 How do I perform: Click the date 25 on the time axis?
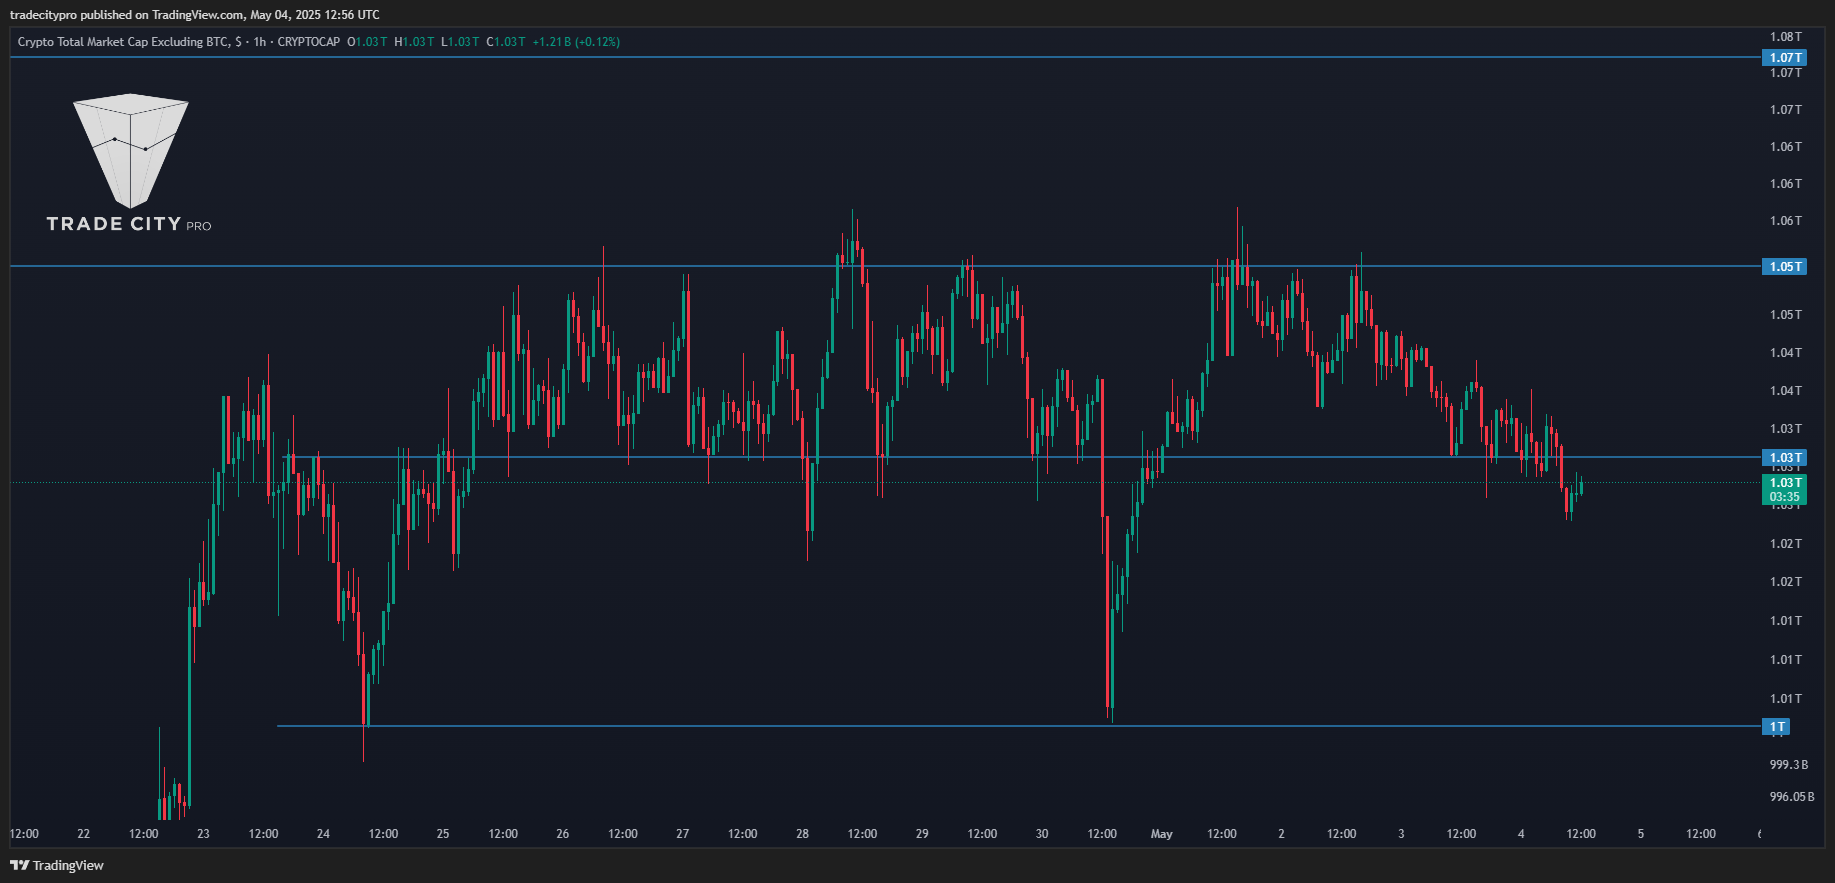[443, 834]
